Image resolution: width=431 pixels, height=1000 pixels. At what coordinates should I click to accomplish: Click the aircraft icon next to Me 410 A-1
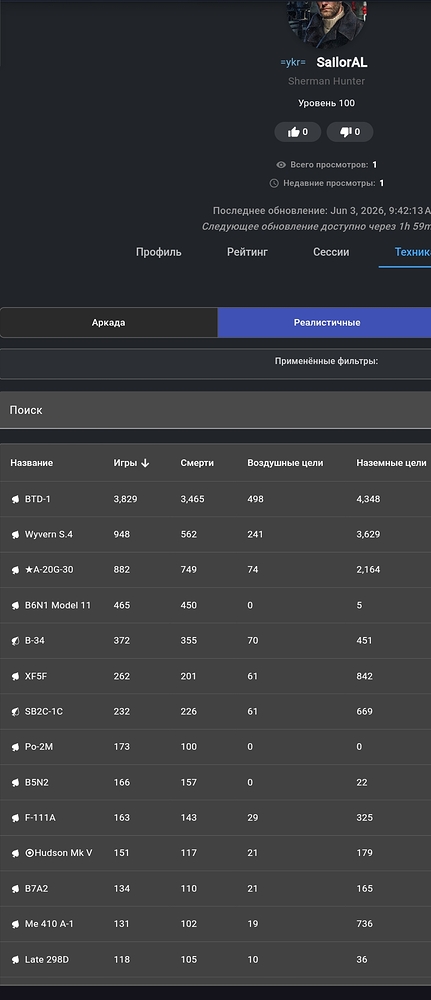pyautogui.click(x=15, y=923)
